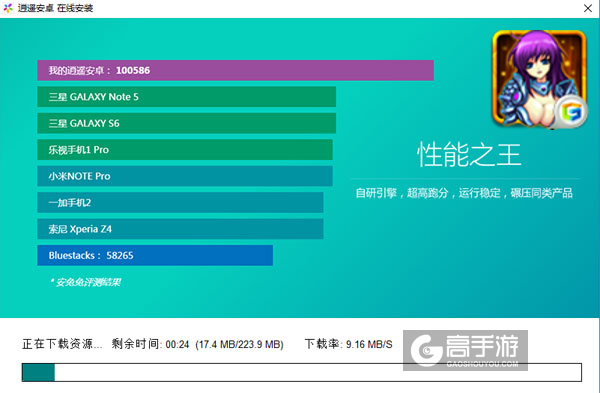This screenshot has width=600, height=393.
Task: Click the colorful app logo in title bar
Action: tap(8, 8)
